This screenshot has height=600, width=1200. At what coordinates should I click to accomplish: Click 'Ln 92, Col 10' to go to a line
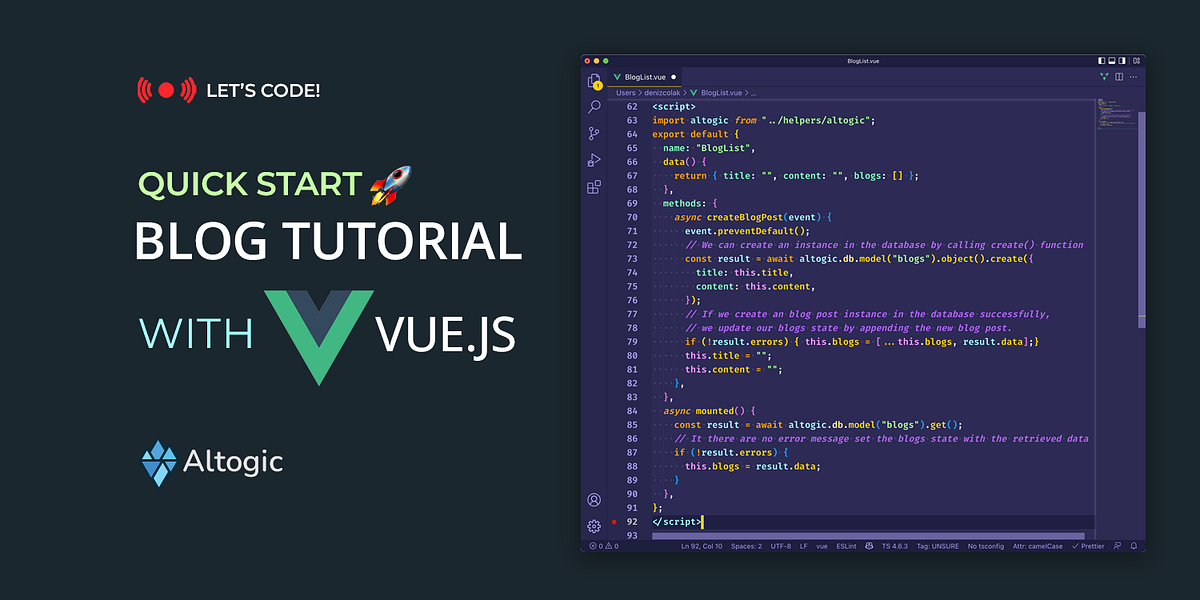[x=702, y=545]
